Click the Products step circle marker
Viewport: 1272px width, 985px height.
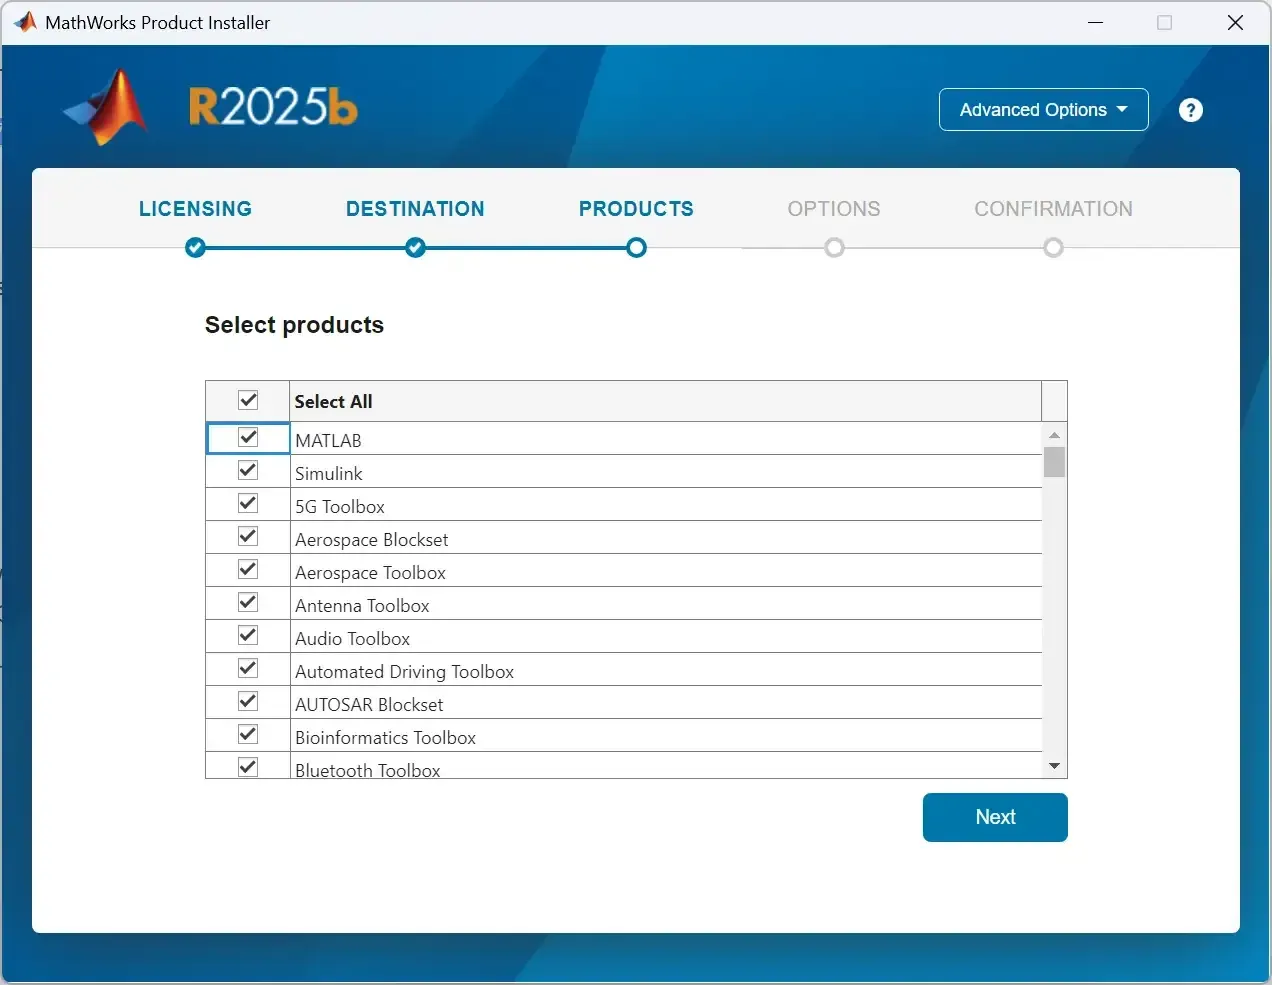(x=636, y=247)
